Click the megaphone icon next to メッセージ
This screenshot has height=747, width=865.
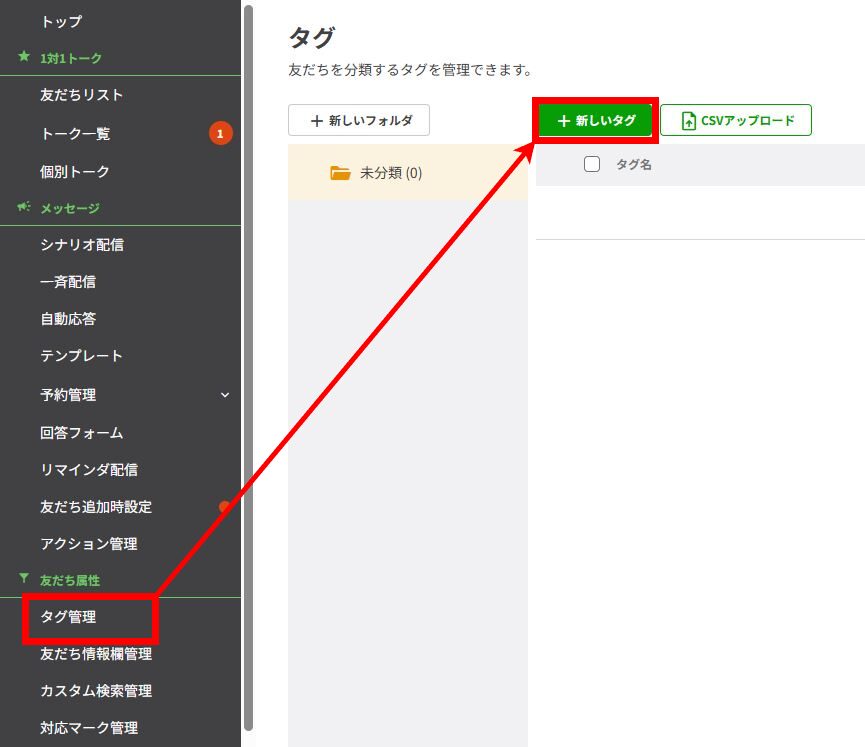24,207
